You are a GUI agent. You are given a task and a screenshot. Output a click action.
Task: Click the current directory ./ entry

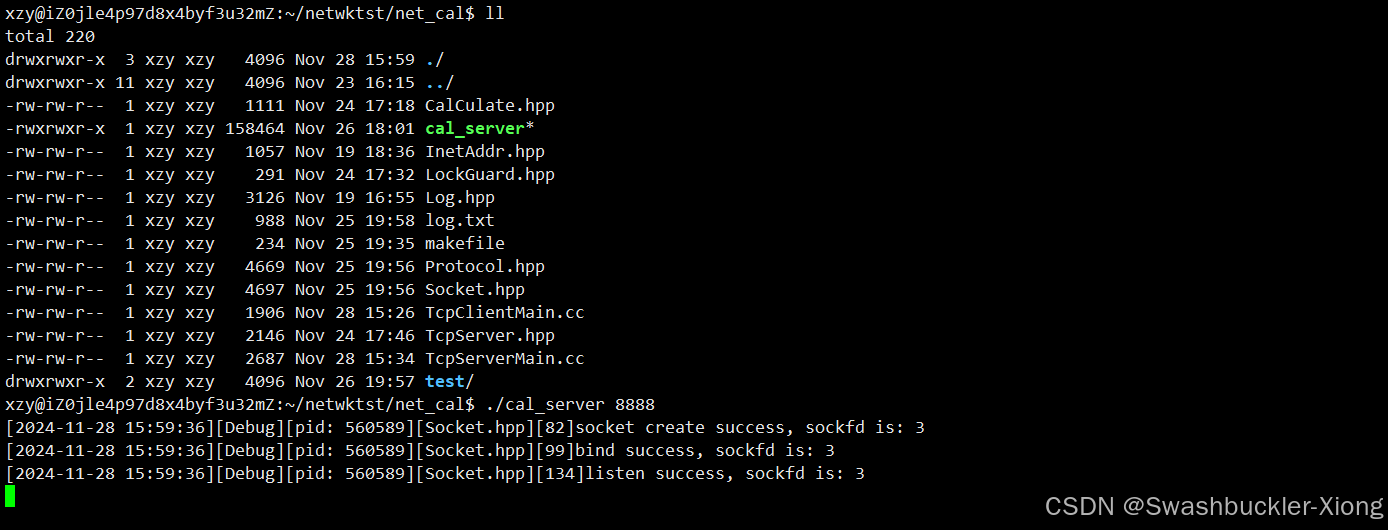click(434, 60)
